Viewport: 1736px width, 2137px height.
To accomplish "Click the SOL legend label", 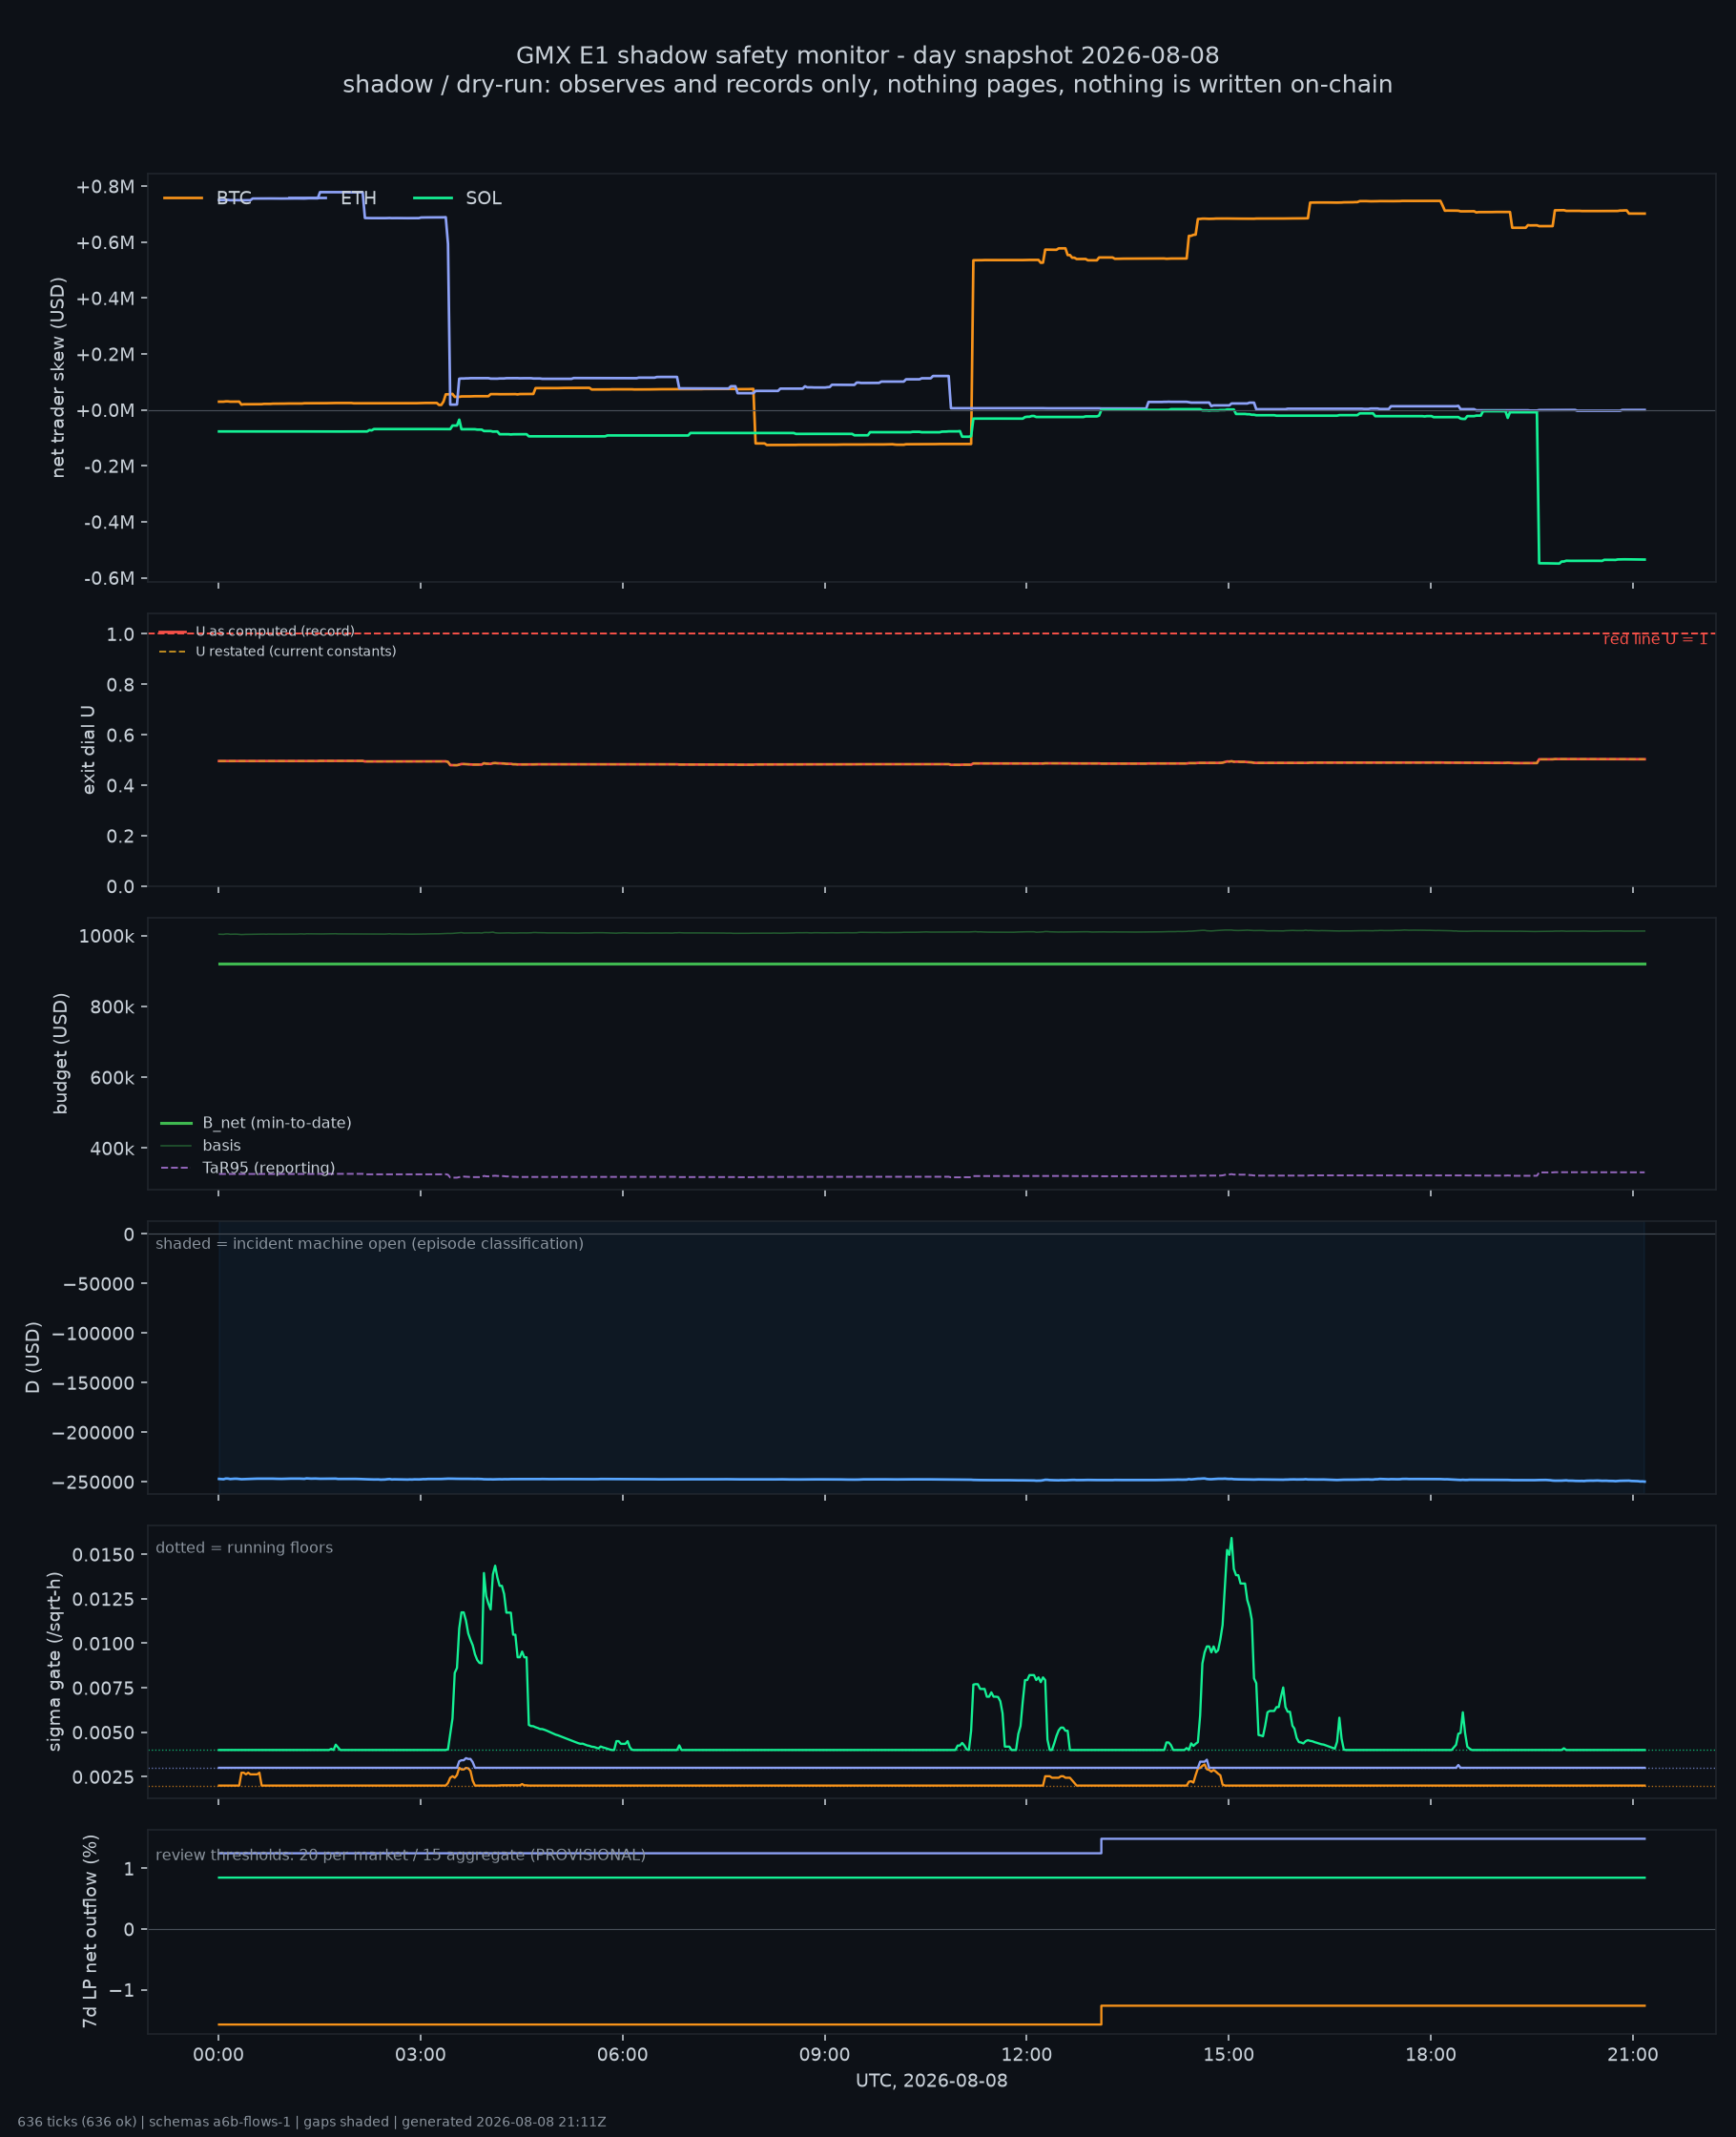I will (x=484, y=198).
